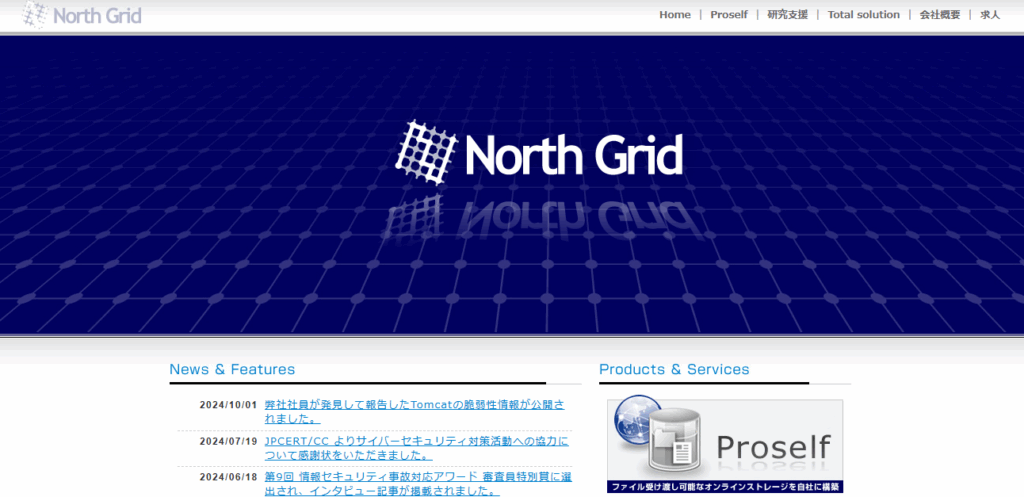Open the Proself menu item
This screenshot has height=497, width=1024.
click(729, 14)
